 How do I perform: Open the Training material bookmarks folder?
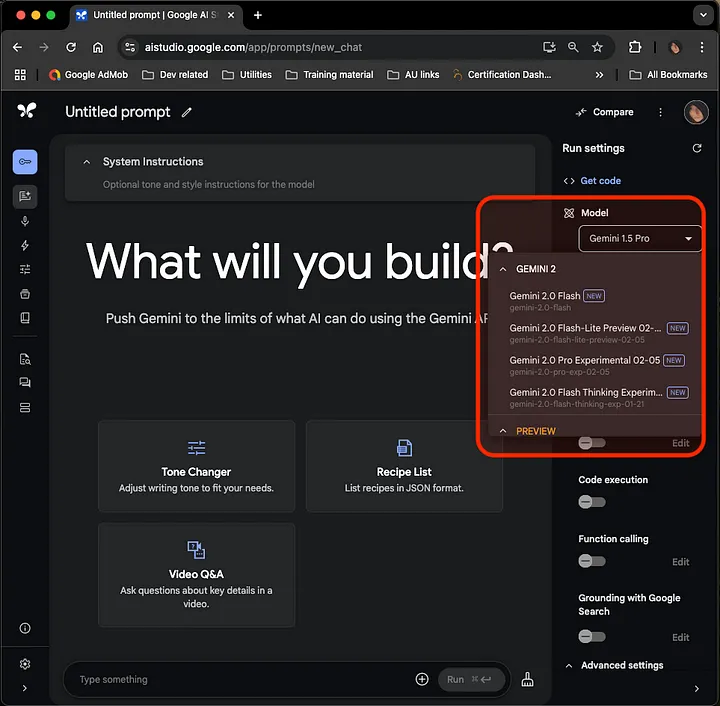[329, 75]
